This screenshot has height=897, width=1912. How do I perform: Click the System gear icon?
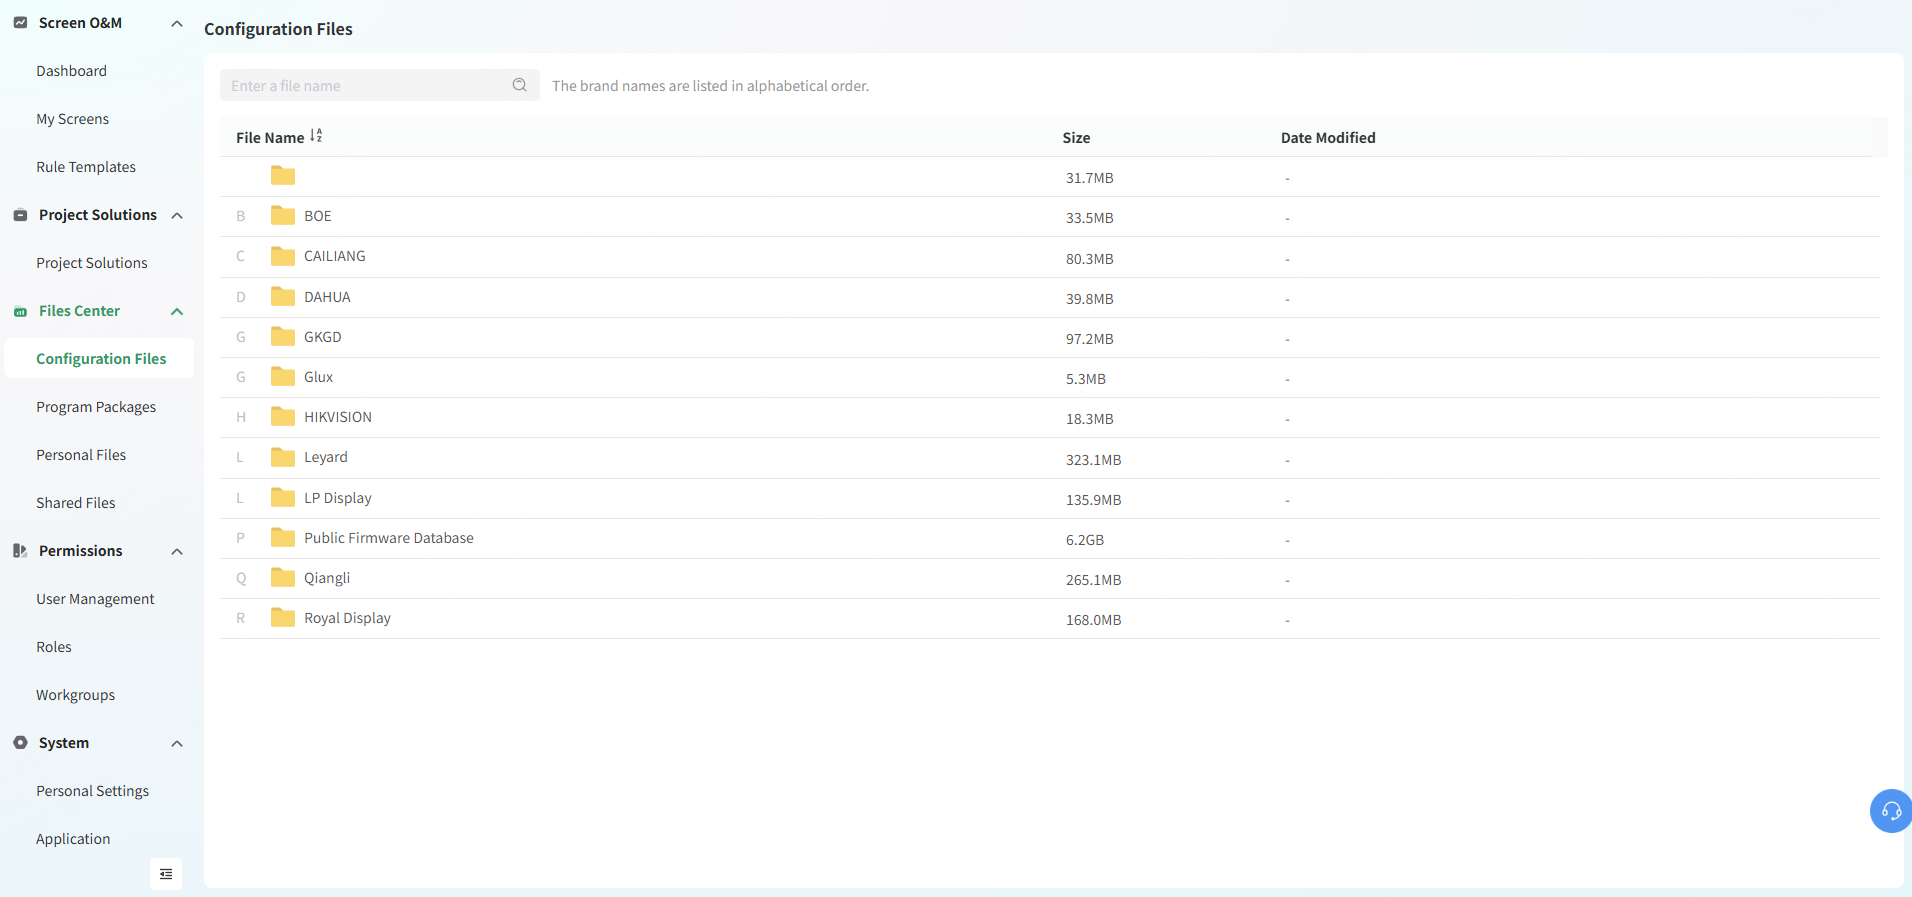click(x=20, y=743)
